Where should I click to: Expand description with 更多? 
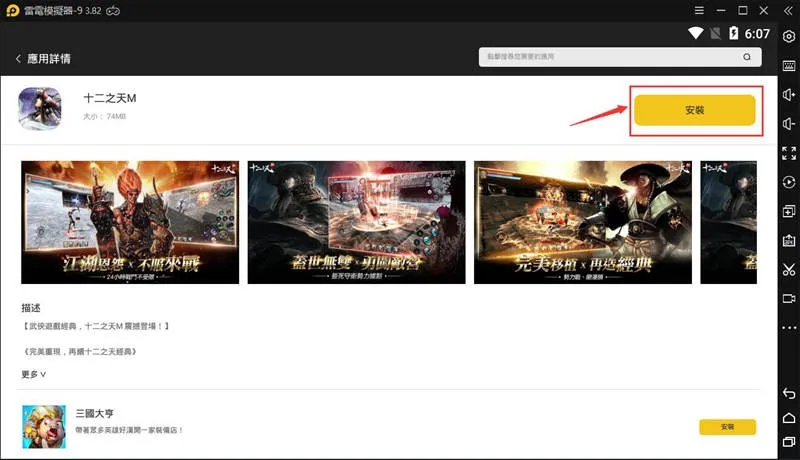[x=34, y=374]
